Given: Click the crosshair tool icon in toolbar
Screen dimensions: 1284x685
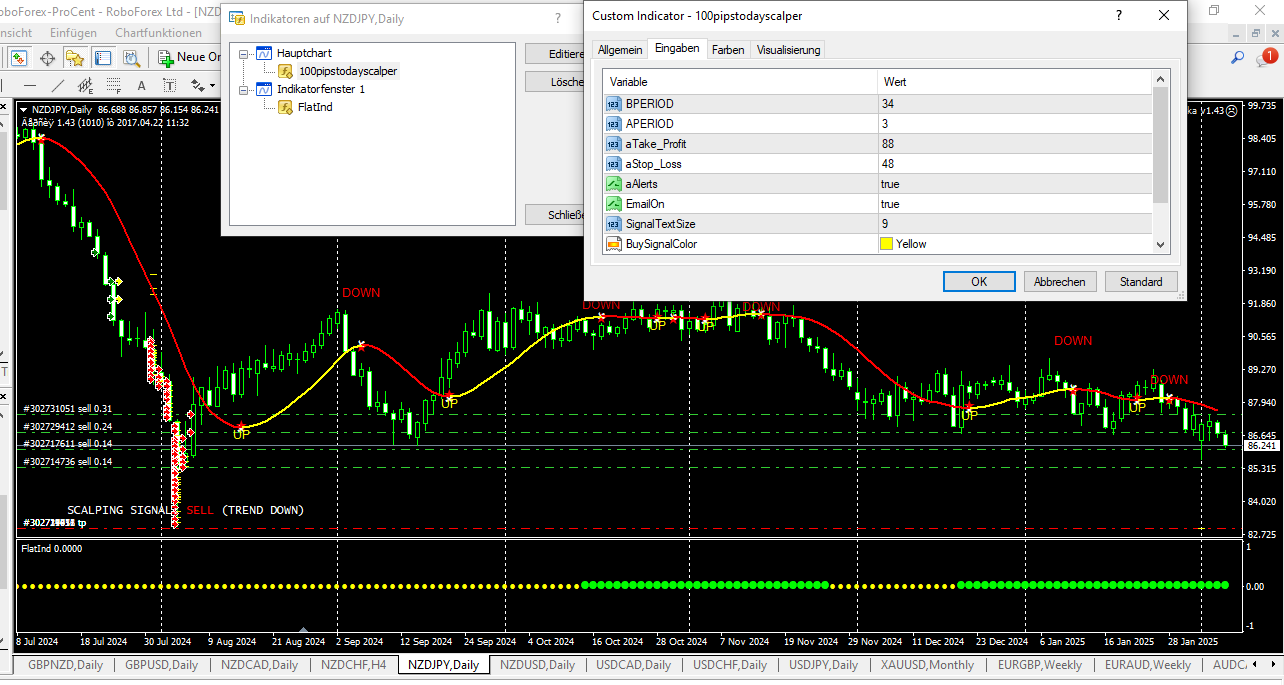Looking at the screenshot, I should [x=47, y=58].
